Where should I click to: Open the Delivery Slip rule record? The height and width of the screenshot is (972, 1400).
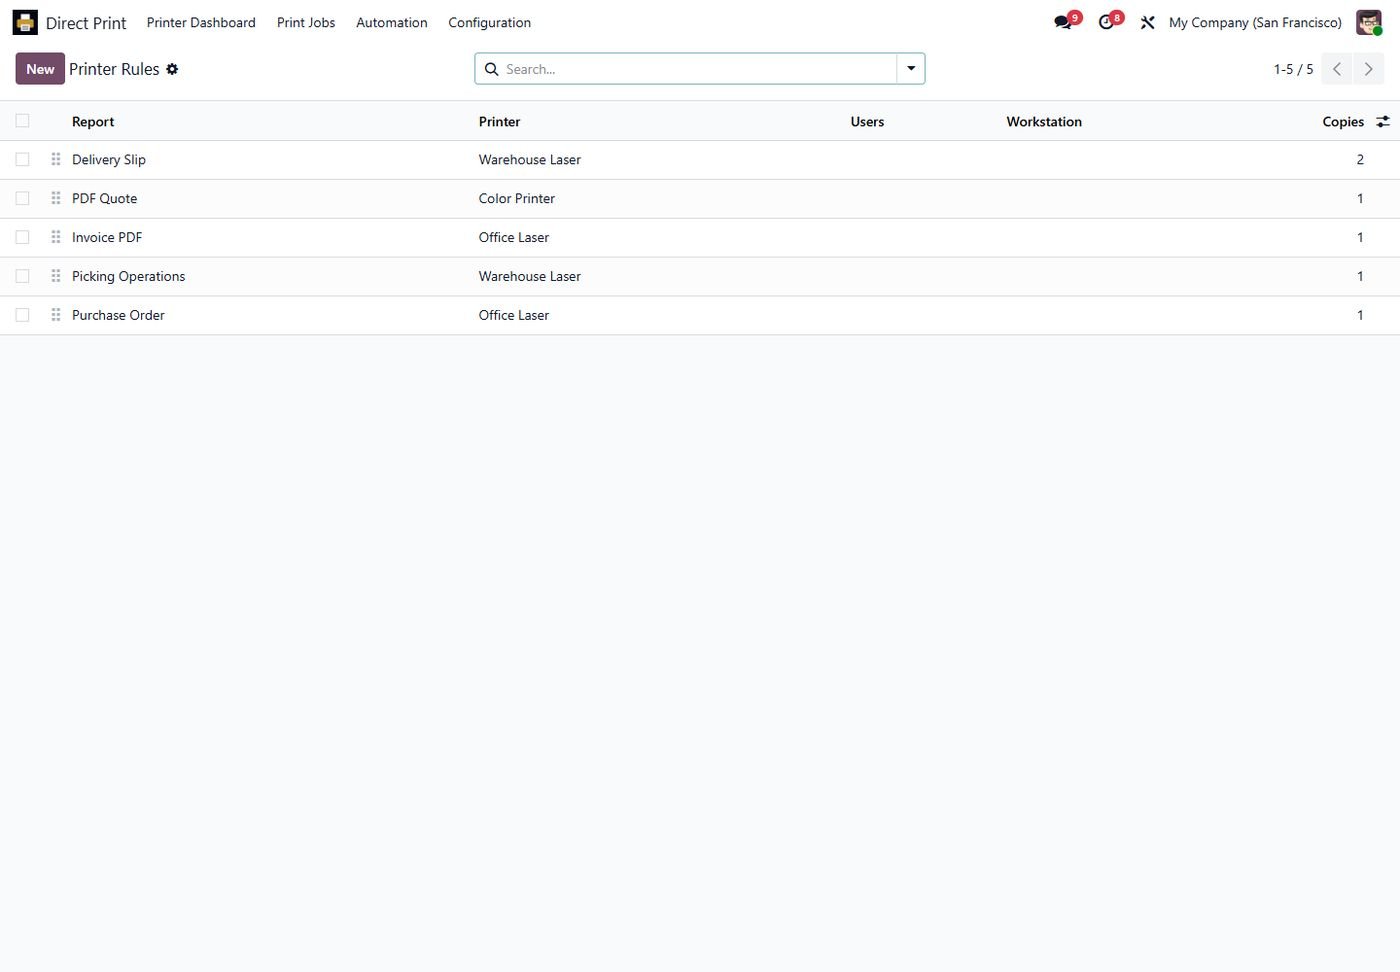click(109, 159)
